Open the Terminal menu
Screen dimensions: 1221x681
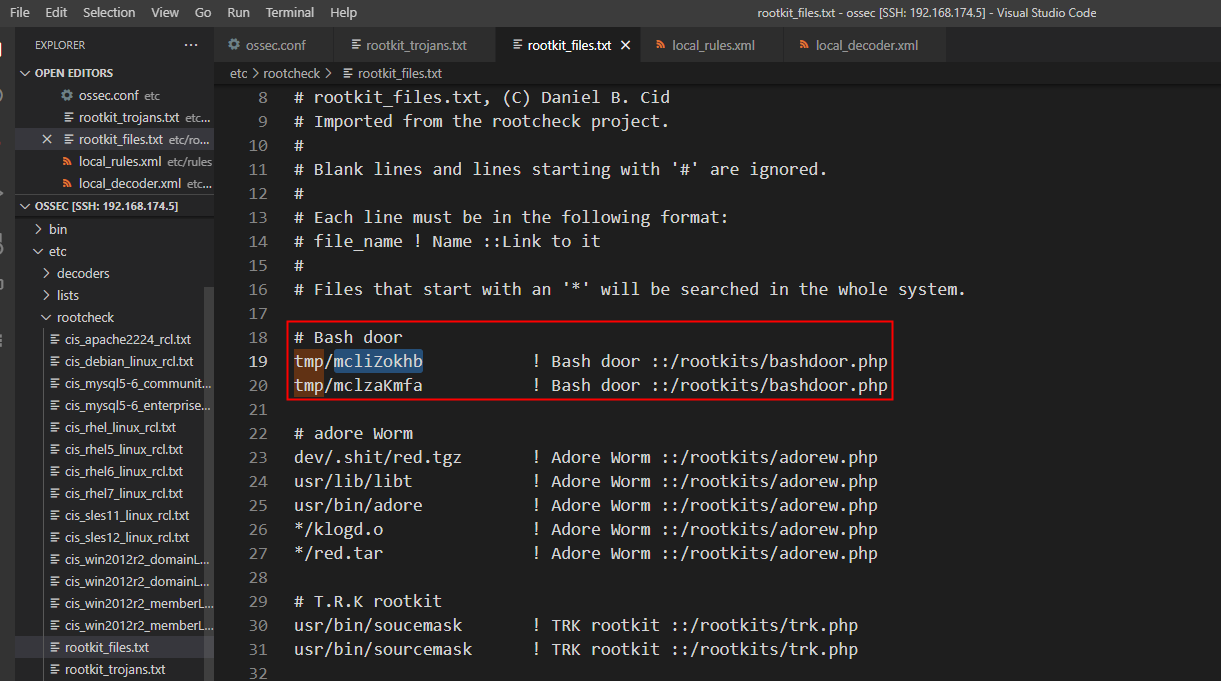pyautogui.click(x=291, y=13)
